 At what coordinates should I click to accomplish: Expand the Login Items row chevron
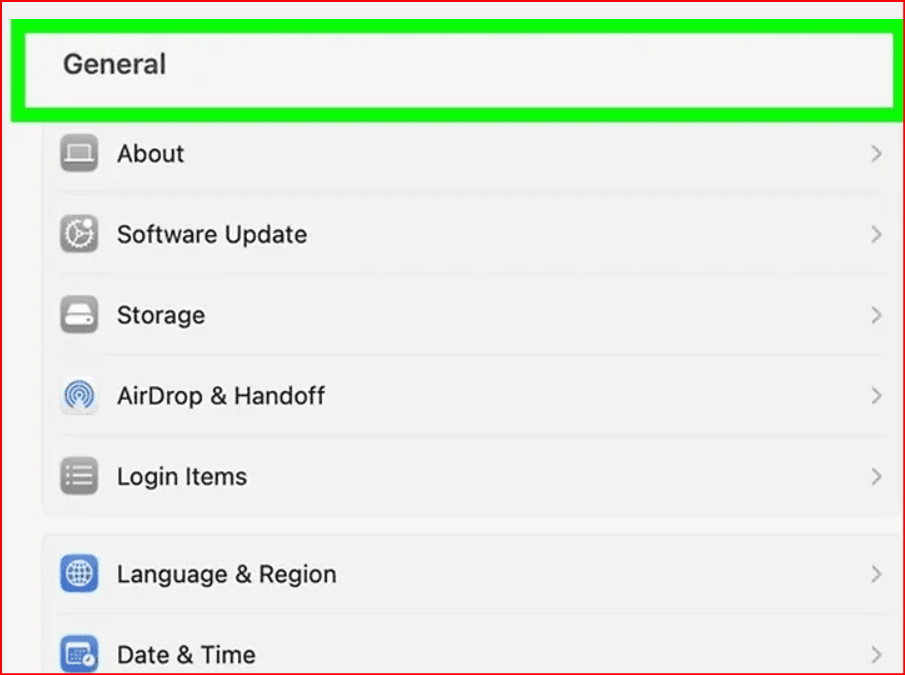click(x=876, y=476)
